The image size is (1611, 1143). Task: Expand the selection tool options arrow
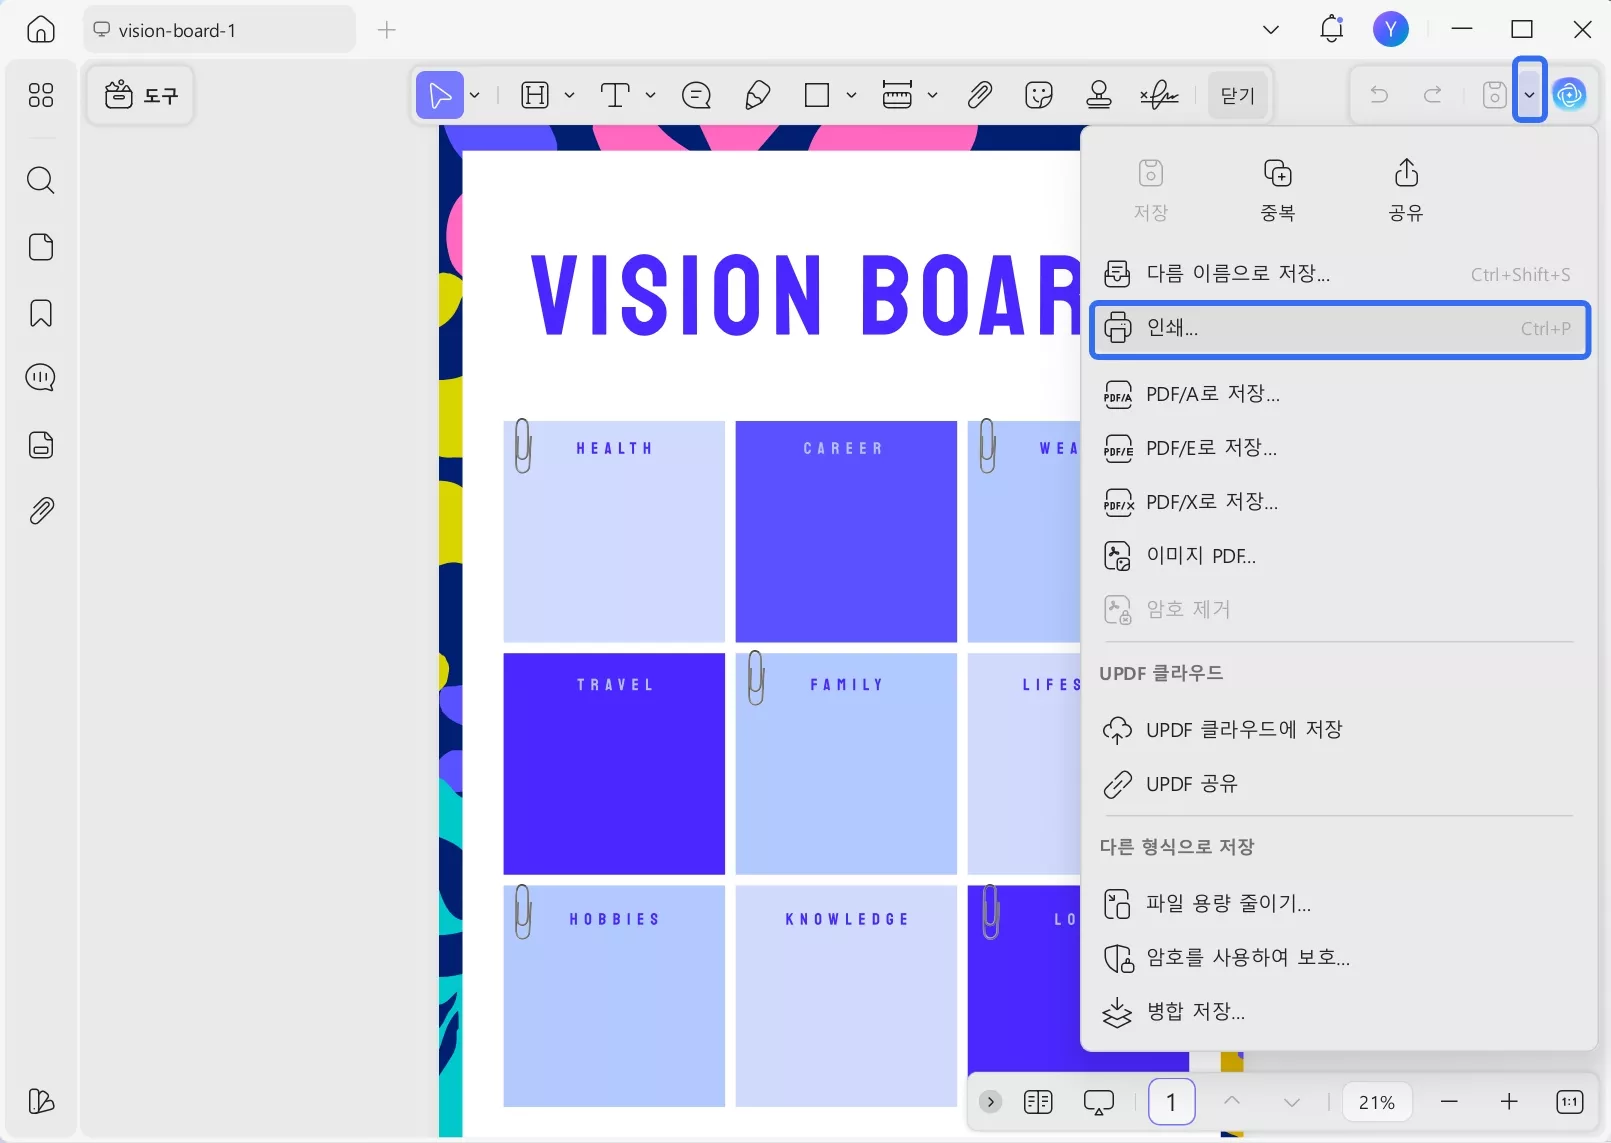(475, 95)
